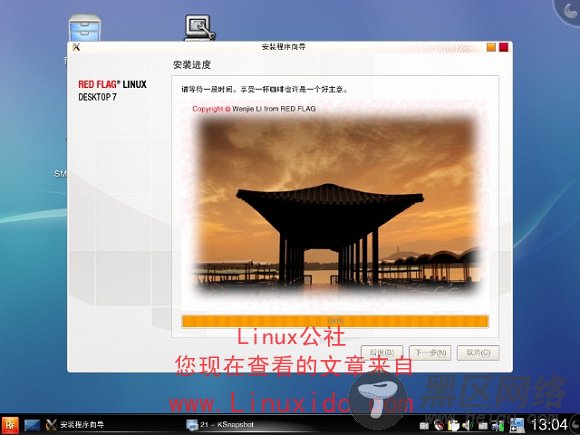
Task: Open the clipboard tray icon
Action: (x=453, y=425)
